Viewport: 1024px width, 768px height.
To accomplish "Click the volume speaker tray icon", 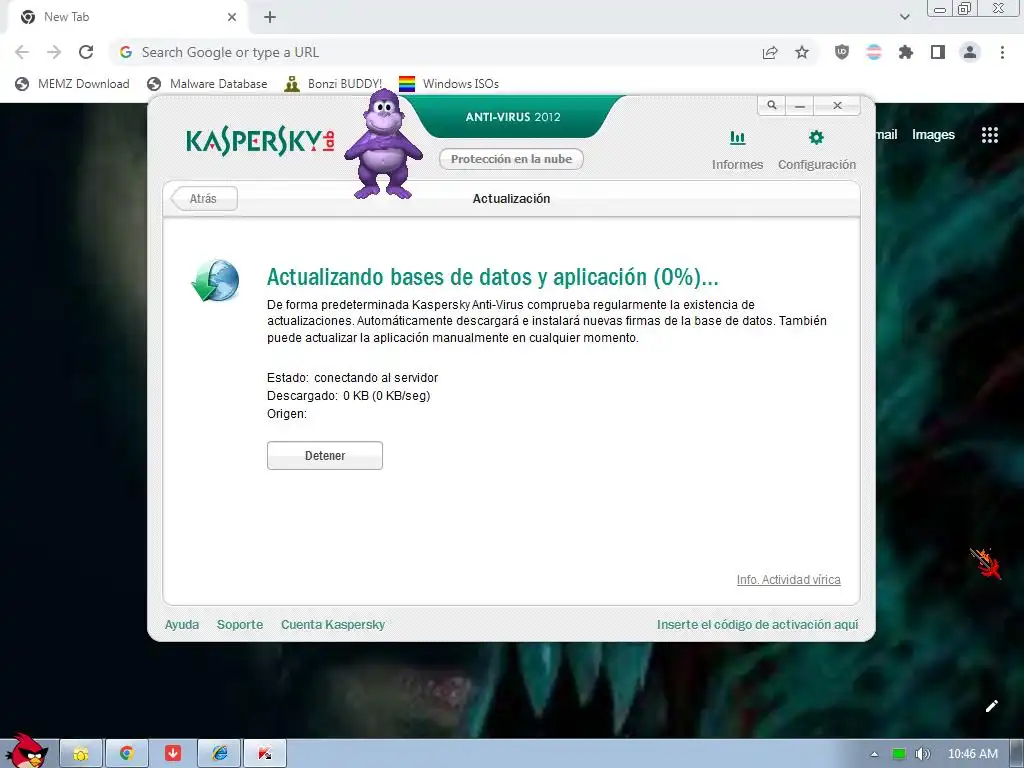I will point(923,754).
